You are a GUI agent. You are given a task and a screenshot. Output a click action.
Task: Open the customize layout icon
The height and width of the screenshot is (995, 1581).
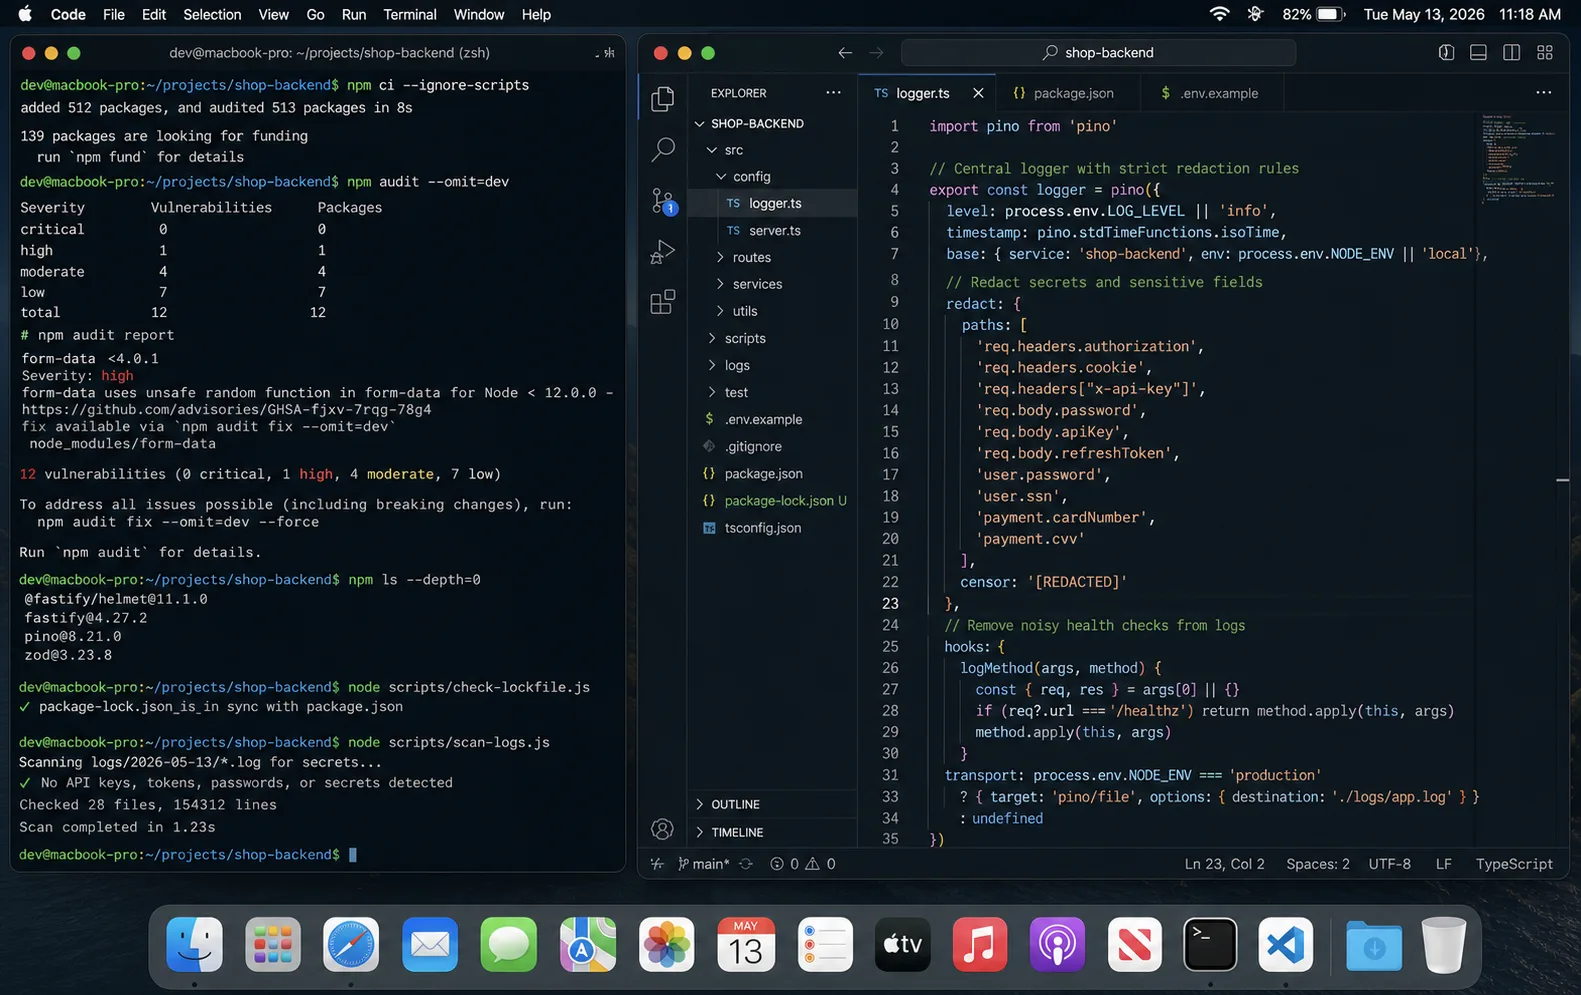coord(1545,52)
